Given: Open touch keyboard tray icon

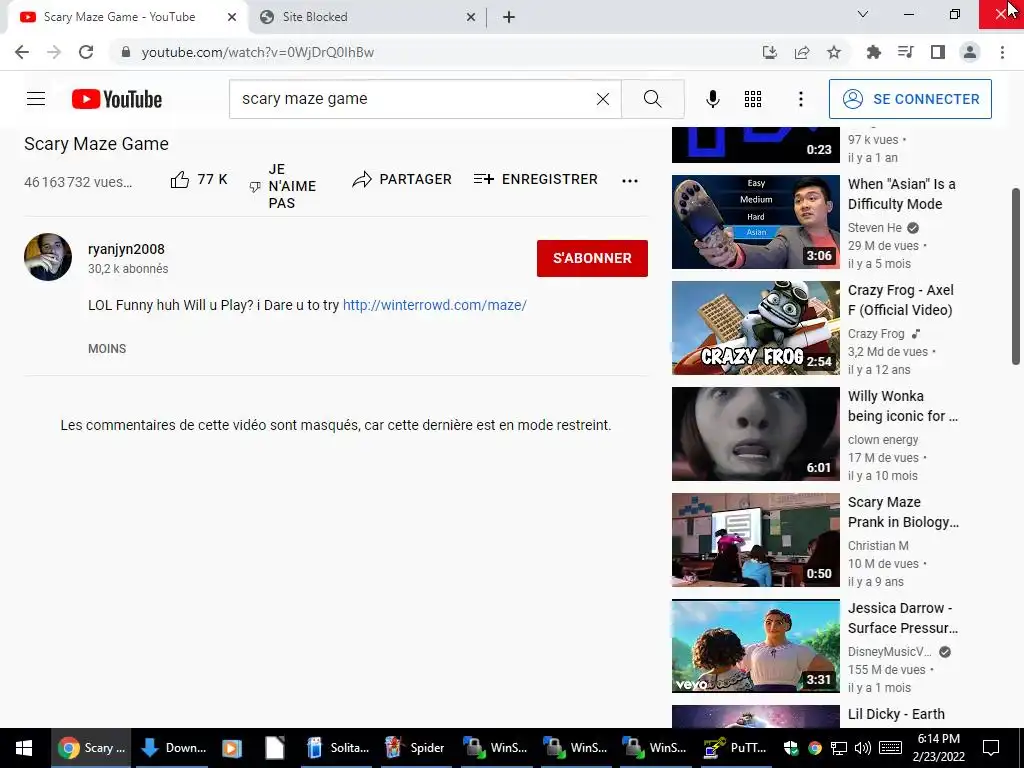Looking at the screenshot, I should click(x=890, y=748).
